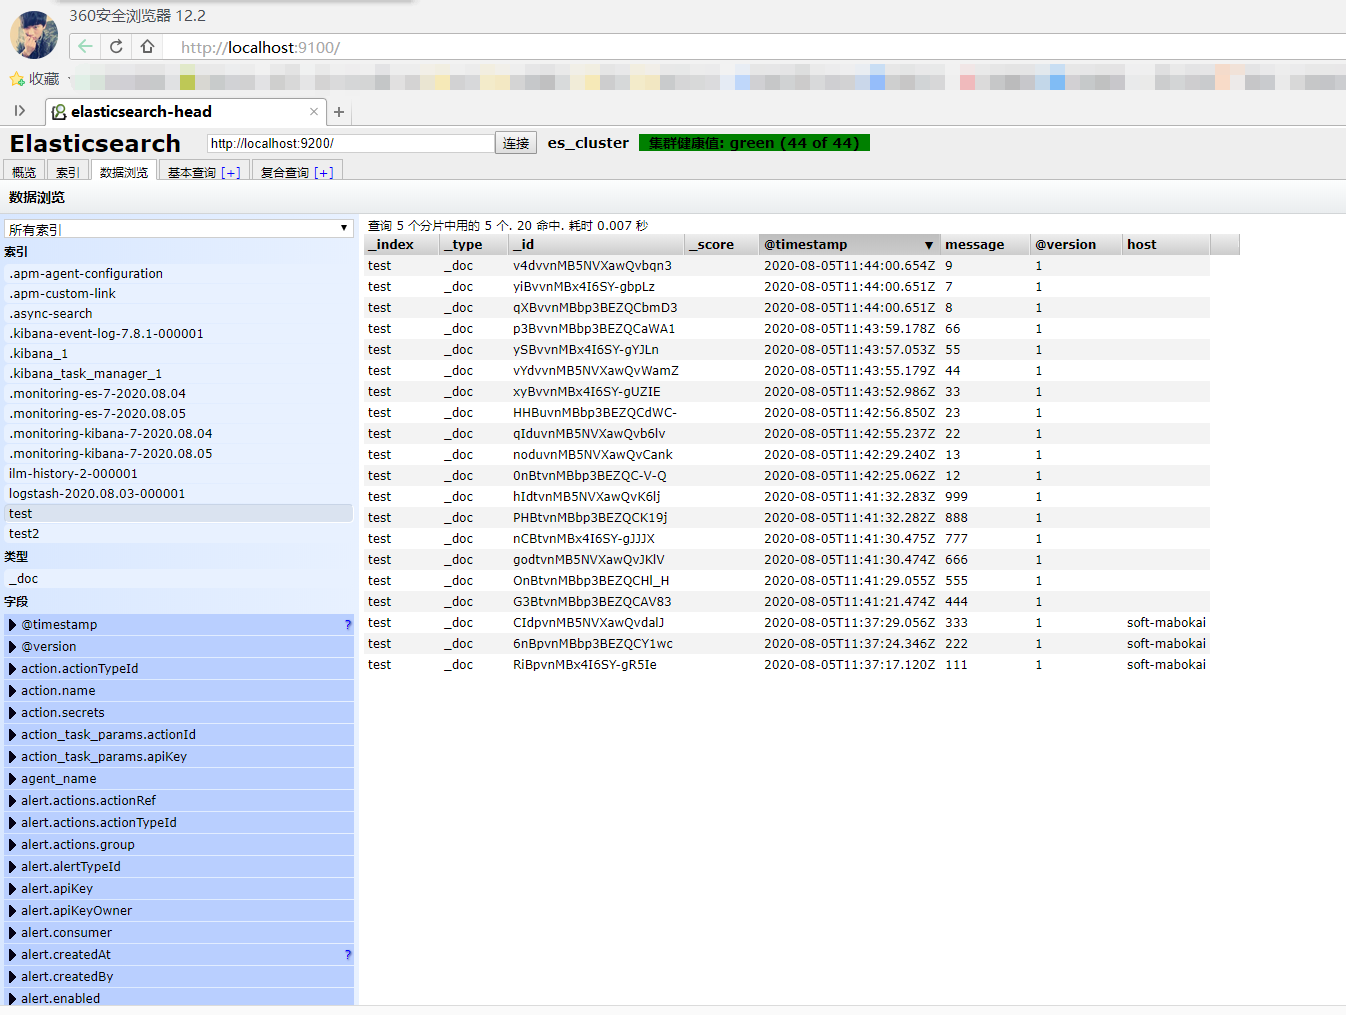Viewport: 1346px width, 1015px height.
Task: Click the browser back arrow button
Action: pyautogui.click(x=86, y=47)
